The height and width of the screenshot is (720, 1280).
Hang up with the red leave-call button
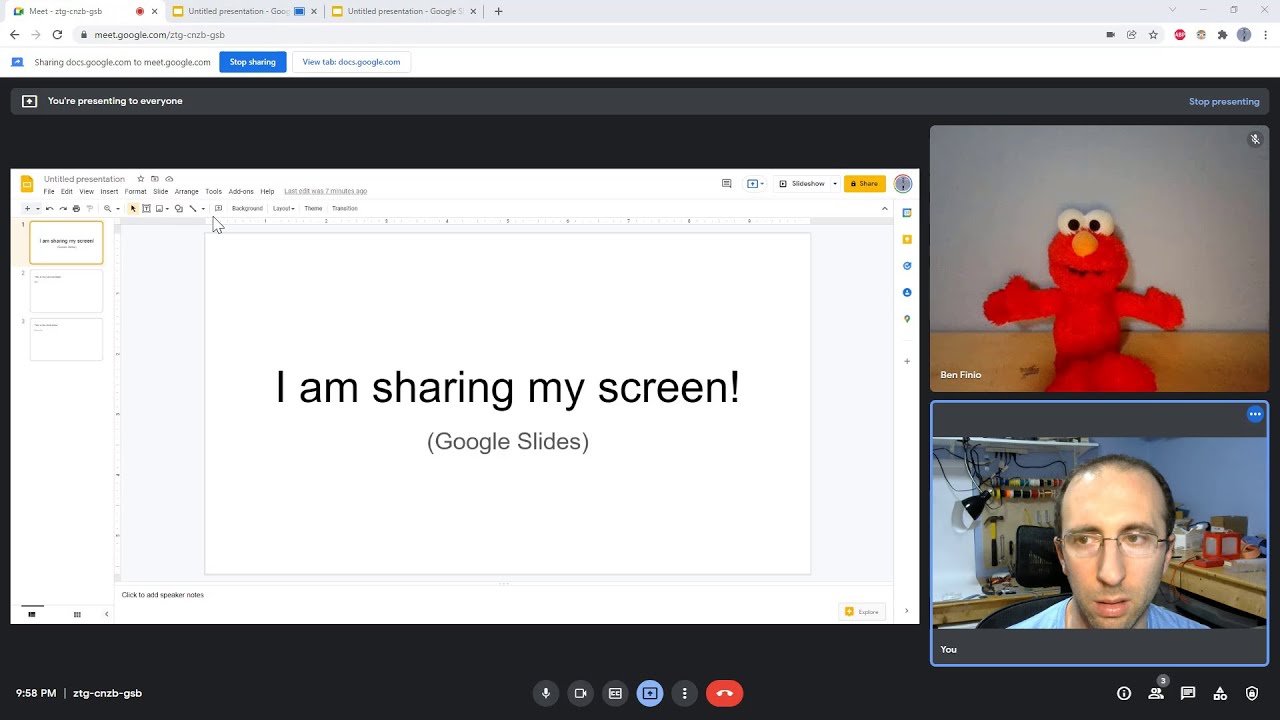click(x=725, y=693)
